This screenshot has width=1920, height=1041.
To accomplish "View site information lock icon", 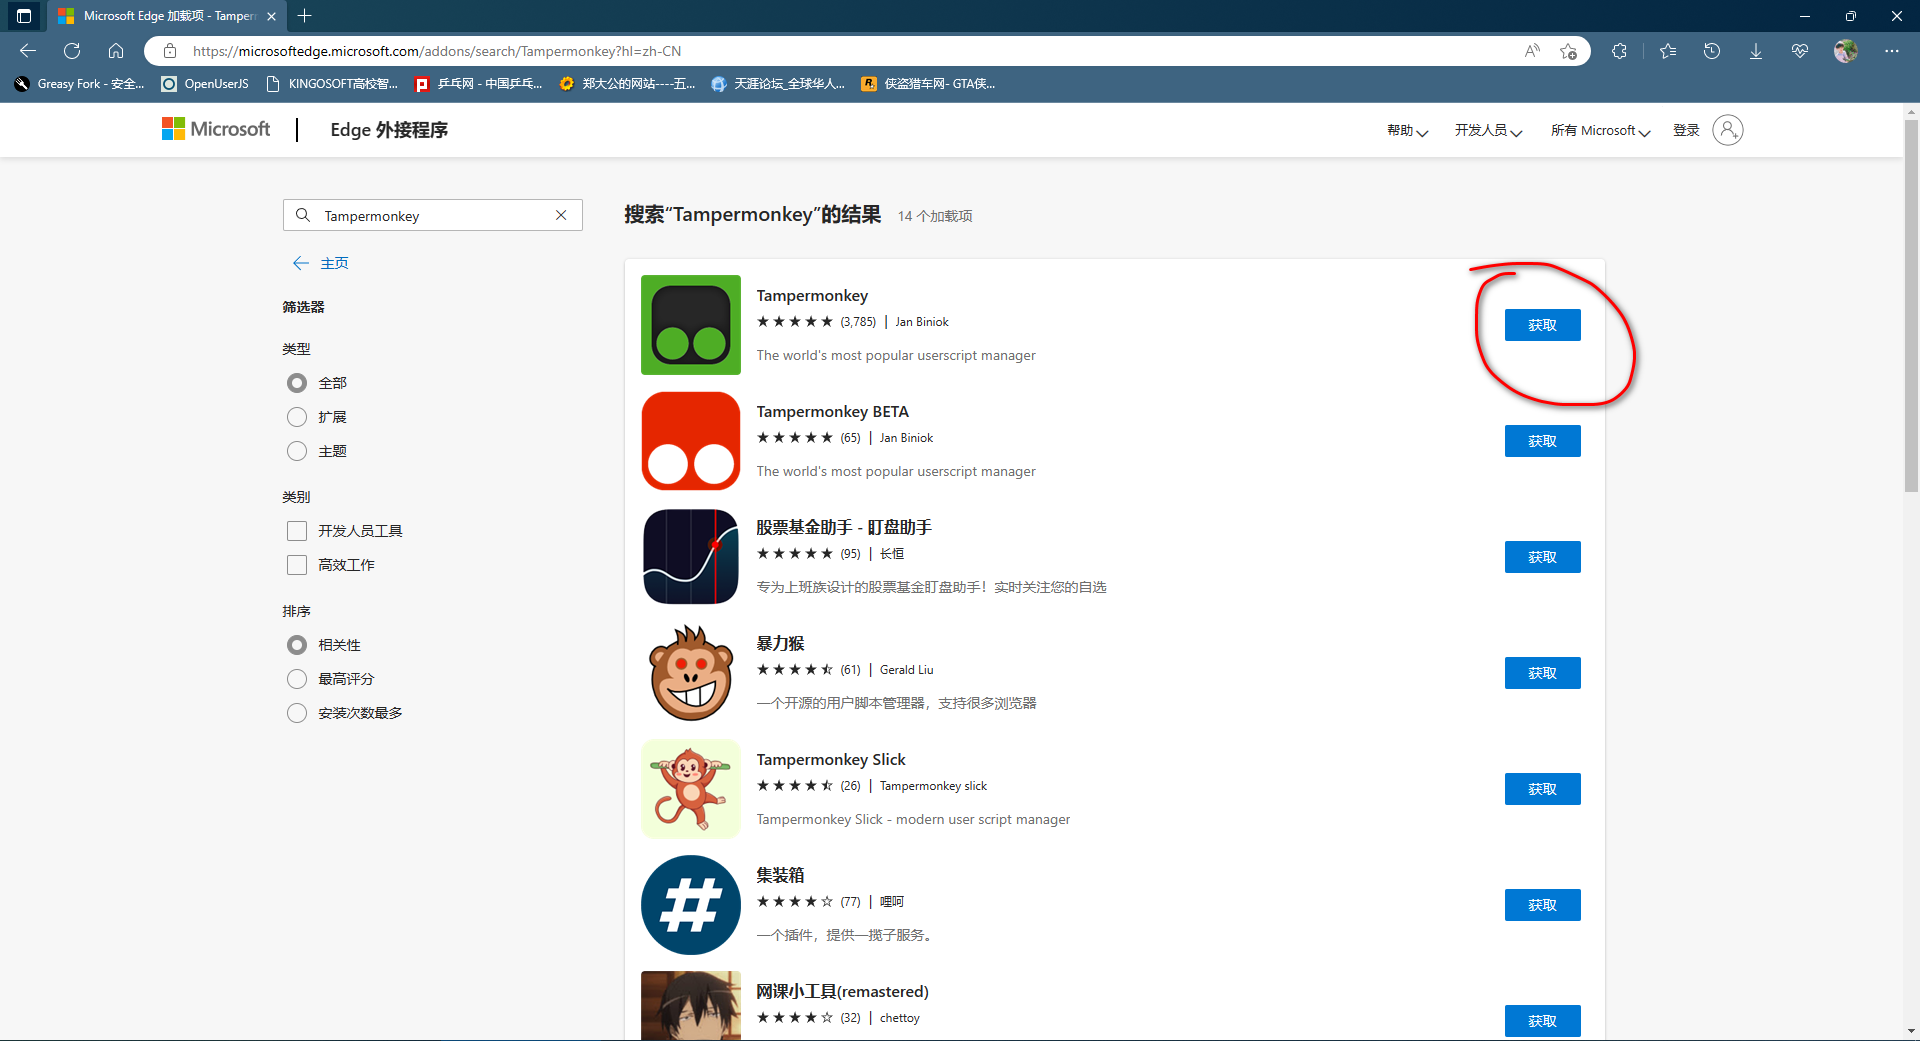I will coord(170,51).
